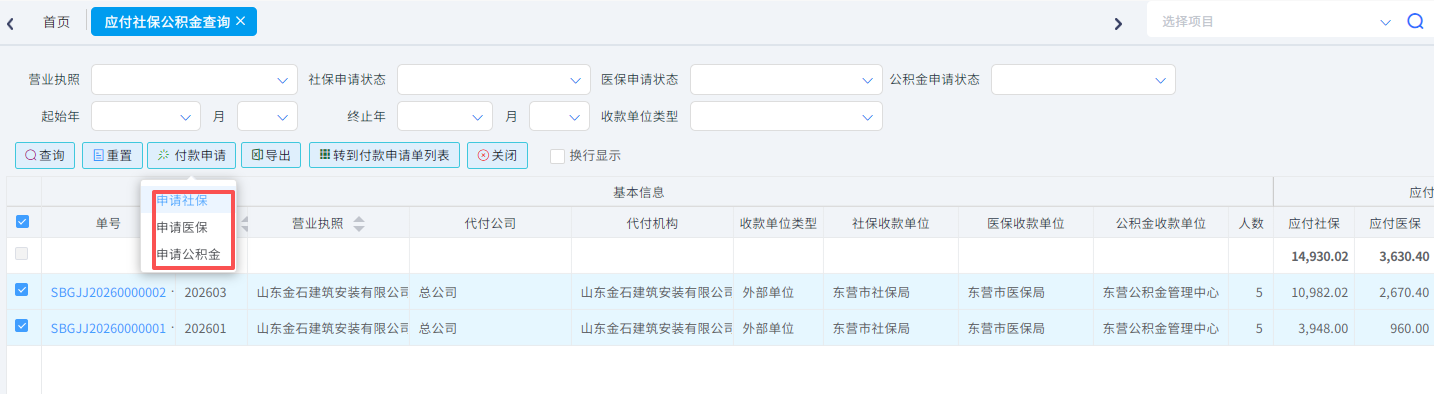Viewport: 1434px width, 394px height.
Task: Click the 代付公司 column header
Action: coord(490,223)
